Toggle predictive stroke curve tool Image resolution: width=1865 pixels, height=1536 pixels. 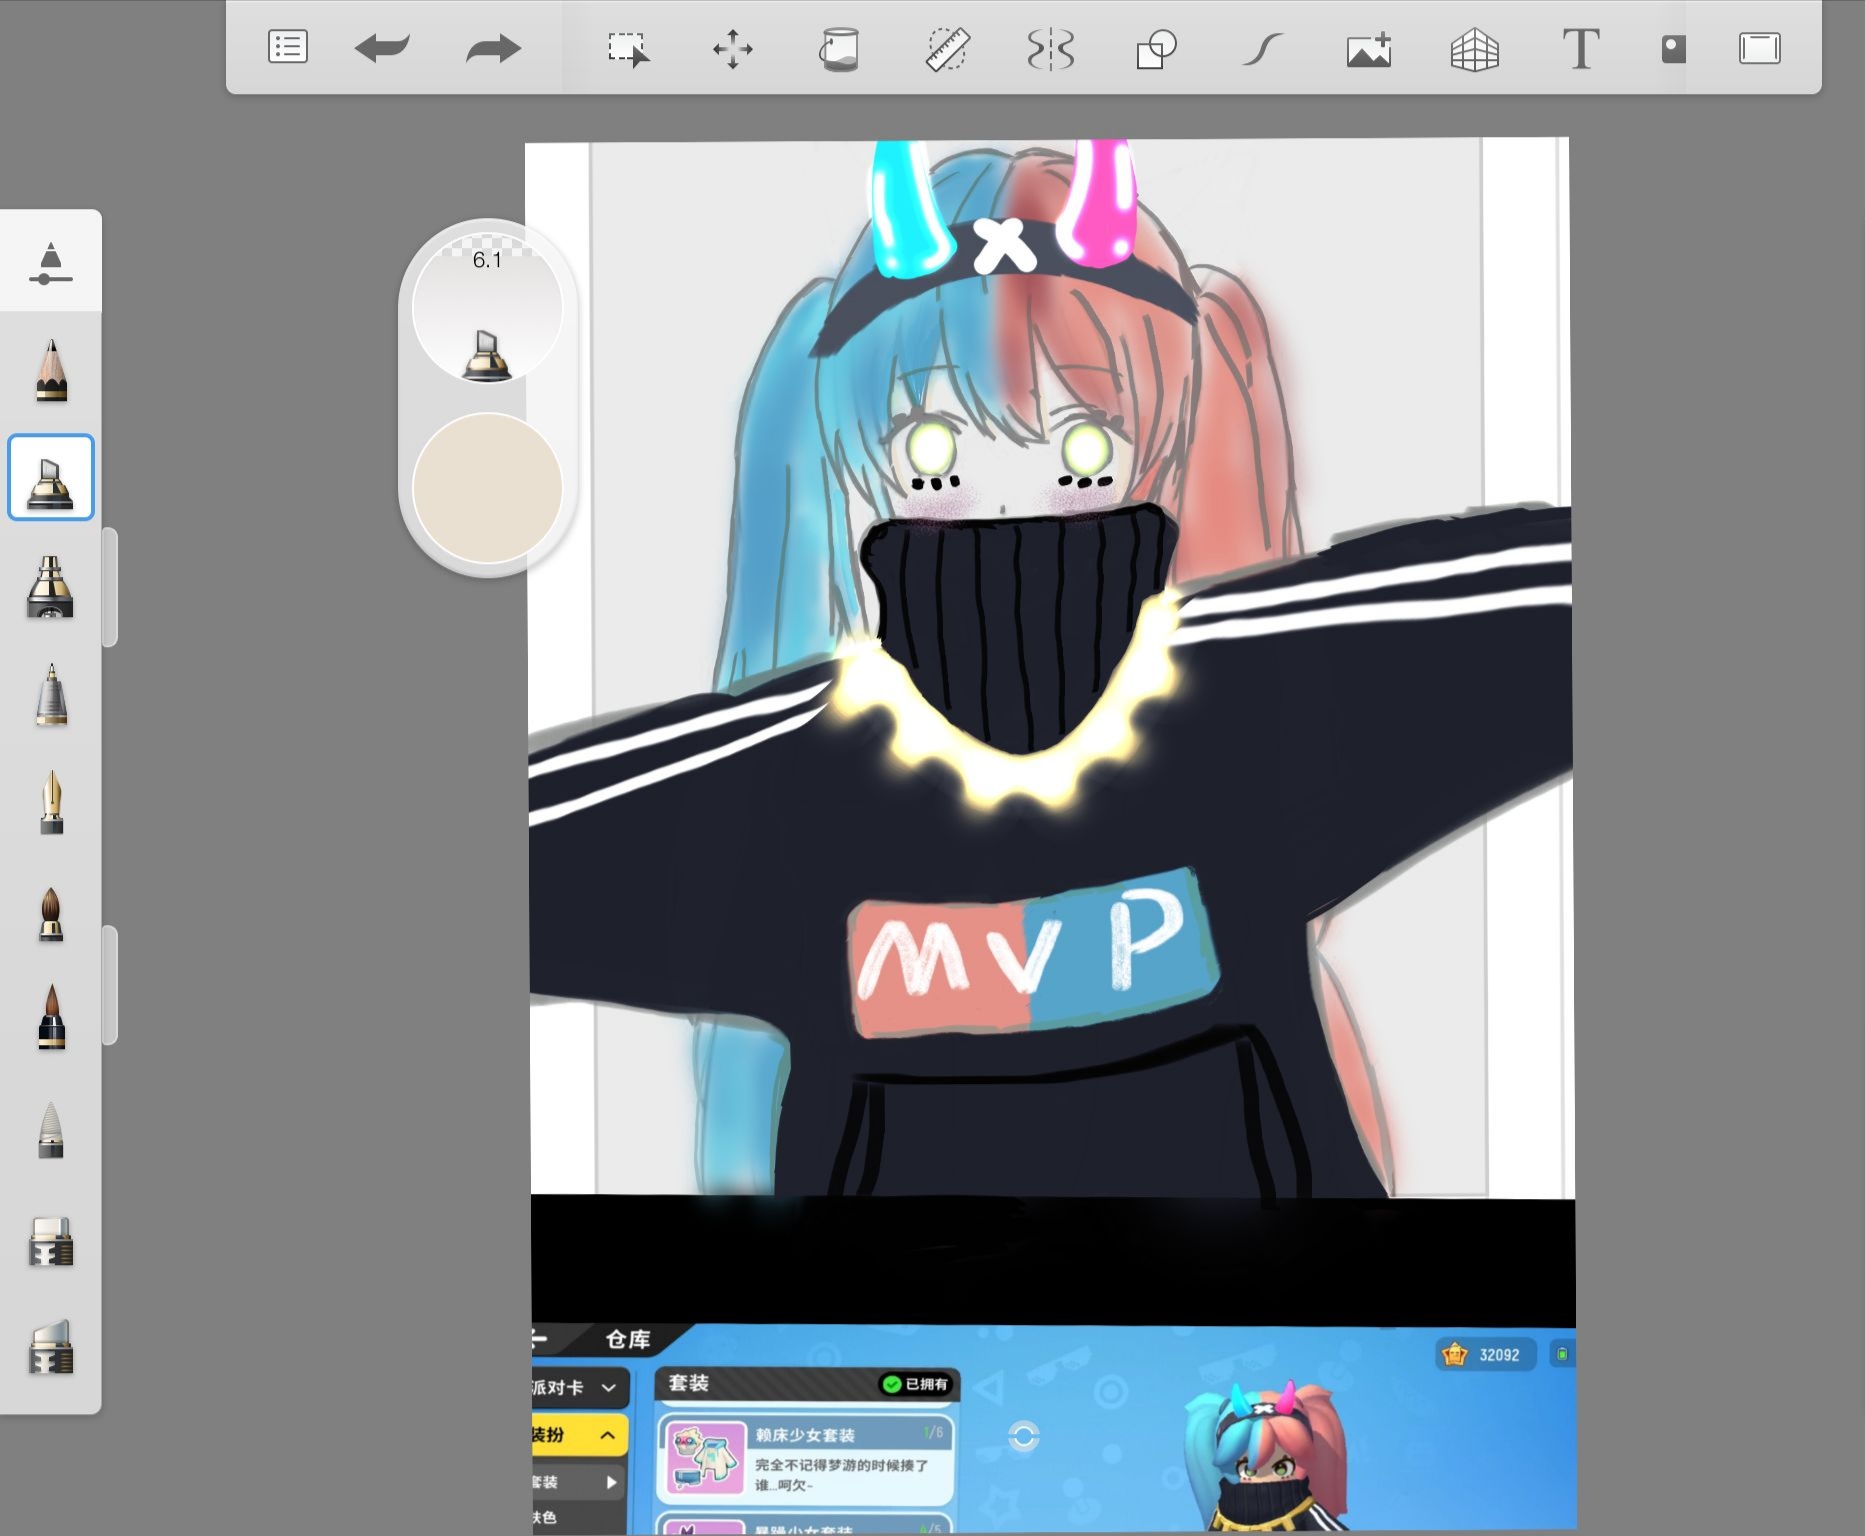1263,48
